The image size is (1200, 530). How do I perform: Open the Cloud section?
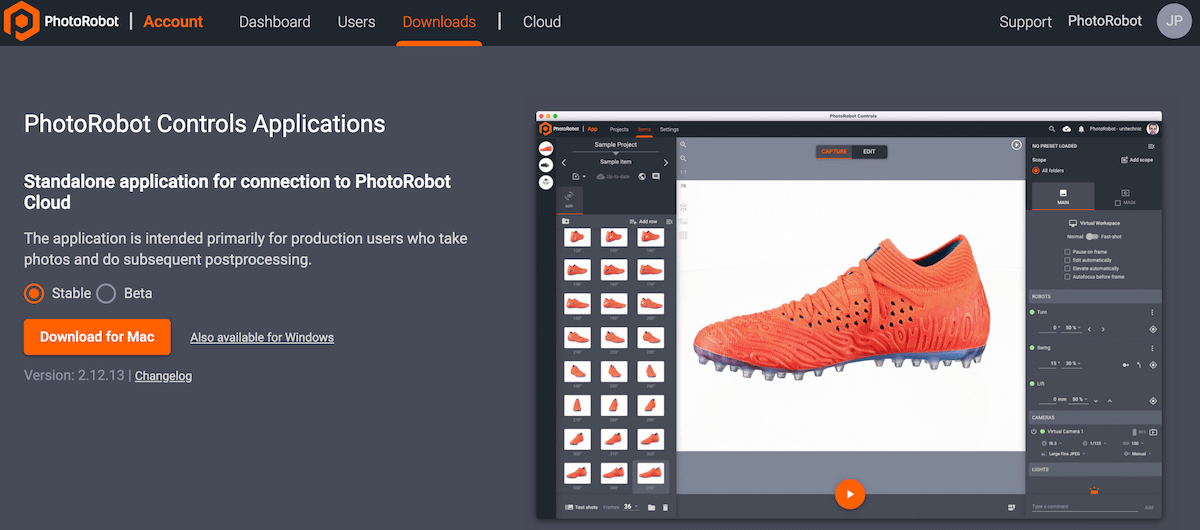pyautogui.click(x=542, y=21)
